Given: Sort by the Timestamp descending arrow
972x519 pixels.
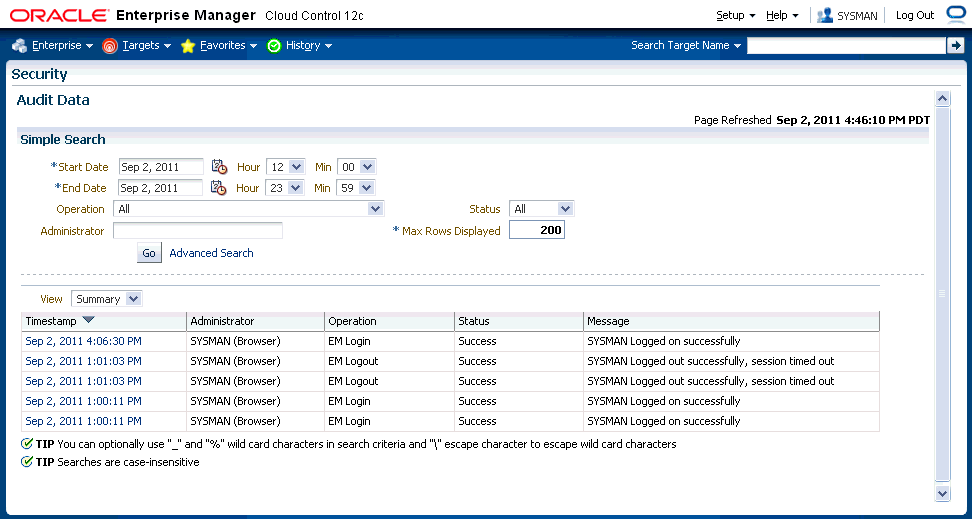Looking at the screenshot, I should click(88, 321).
